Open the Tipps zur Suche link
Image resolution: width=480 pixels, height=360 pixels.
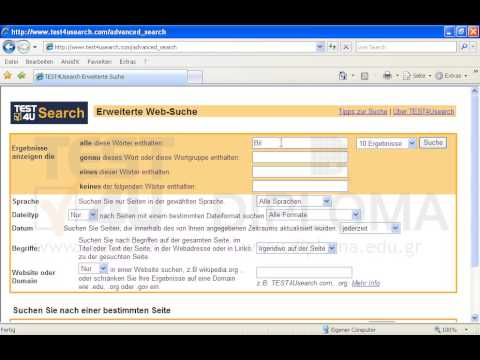(x=363, y=111)
